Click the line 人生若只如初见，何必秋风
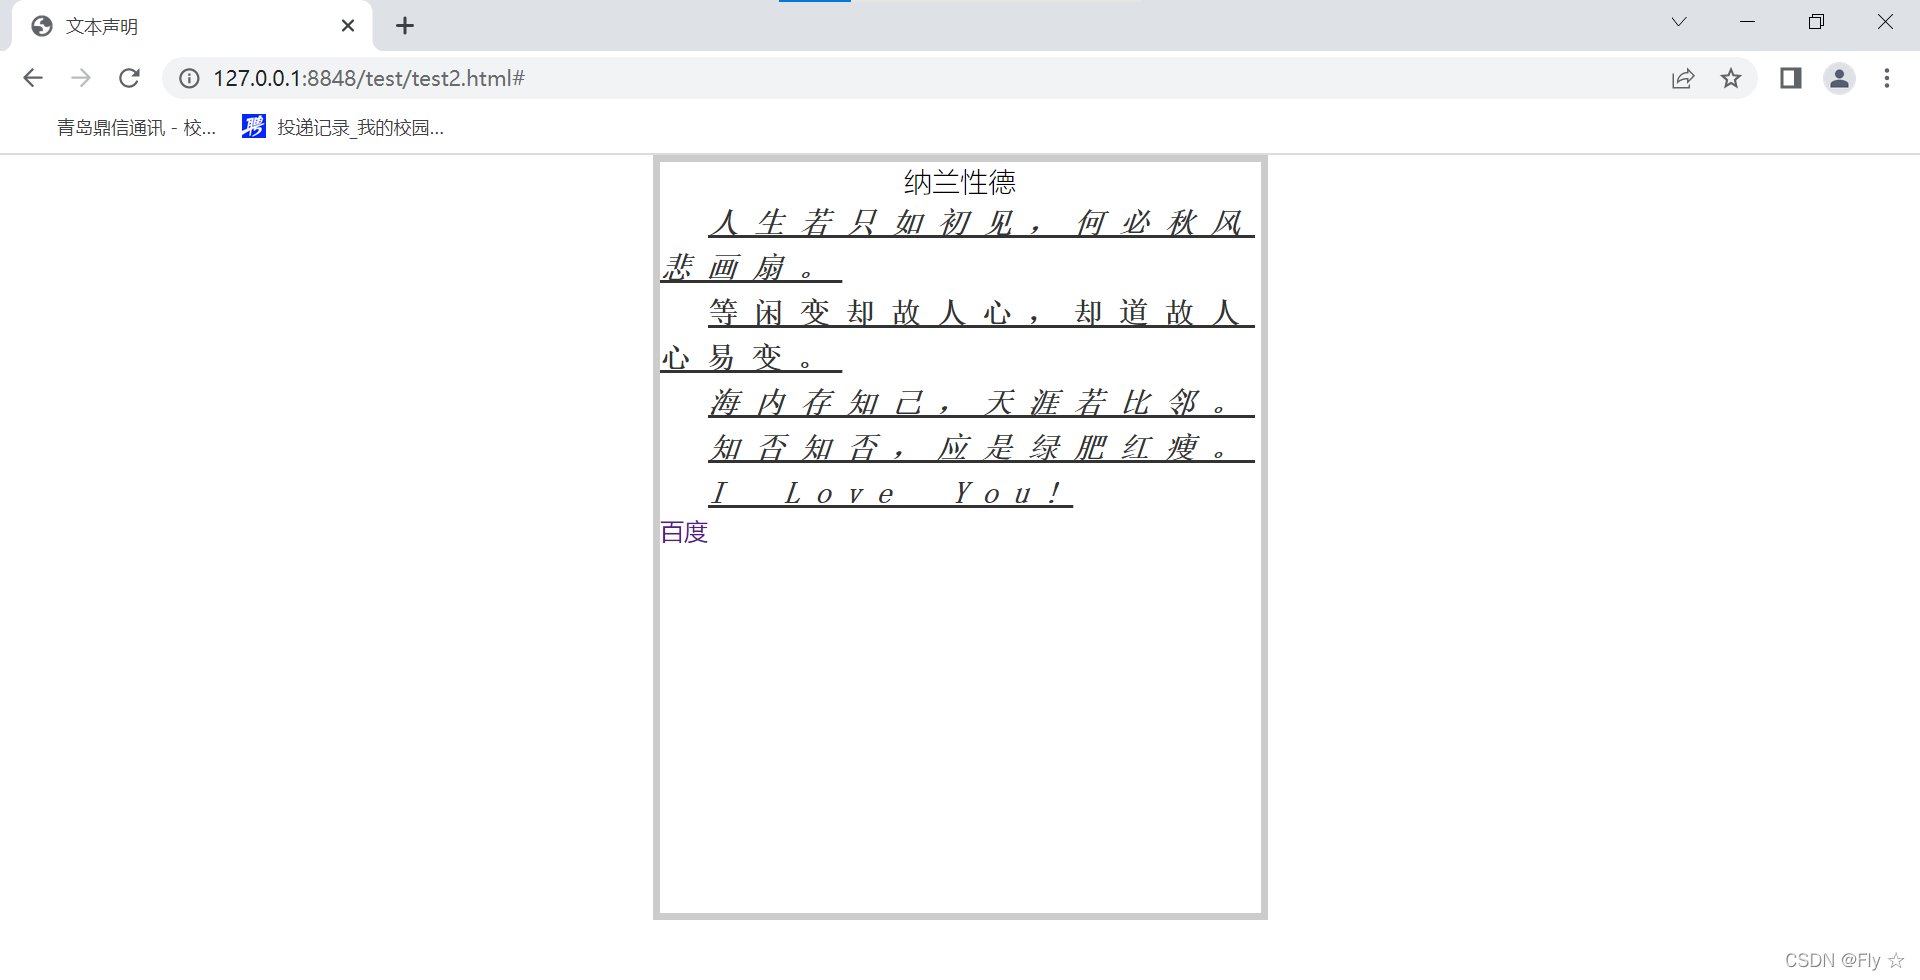1920x980 pixels. [x=981, y=222]
